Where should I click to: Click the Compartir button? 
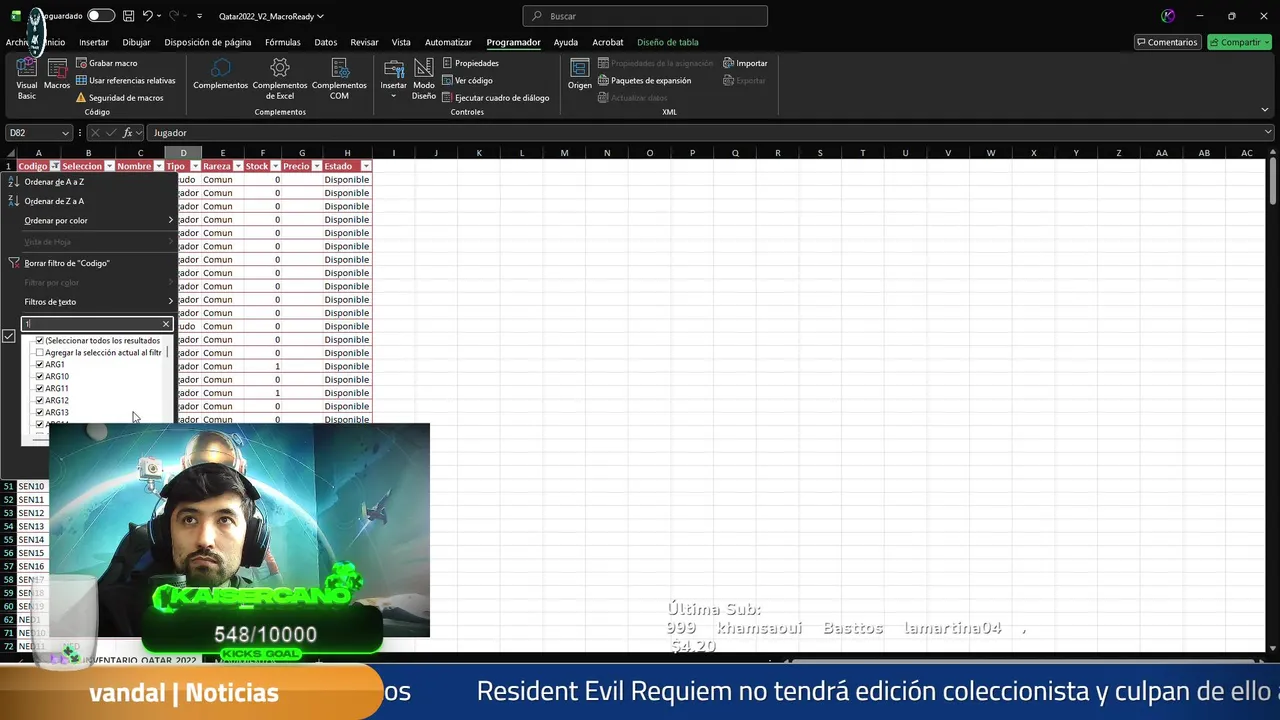(x=1239, y=42)
